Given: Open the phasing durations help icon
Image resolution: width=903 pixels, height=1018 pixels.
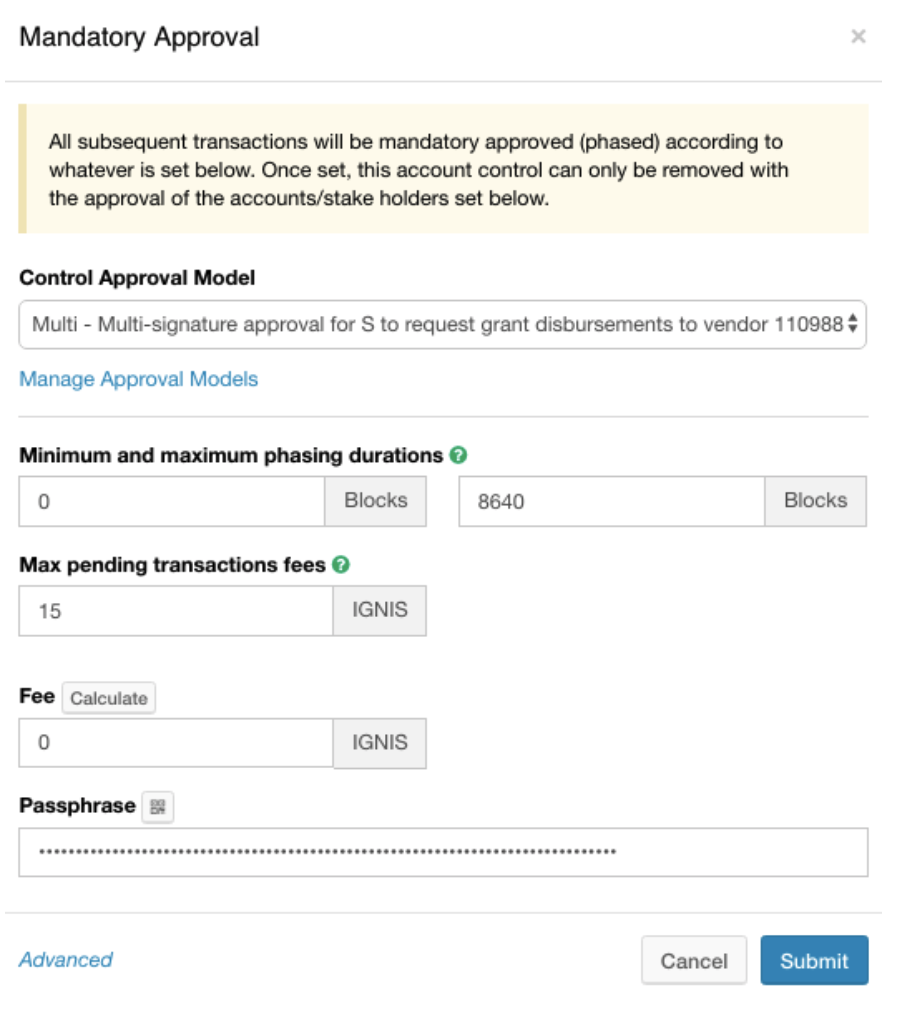Looking at the screenshot, I should 459,456.
